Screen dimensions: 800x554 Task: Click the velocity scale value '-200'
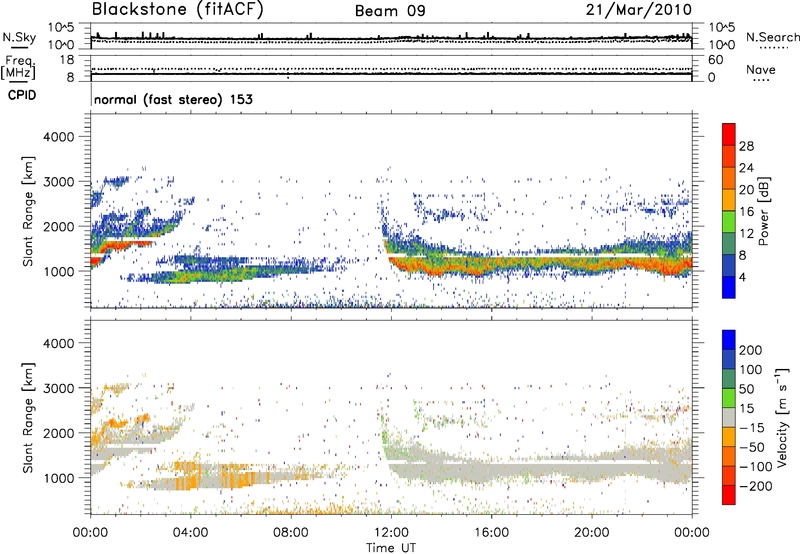click(755, 486)
